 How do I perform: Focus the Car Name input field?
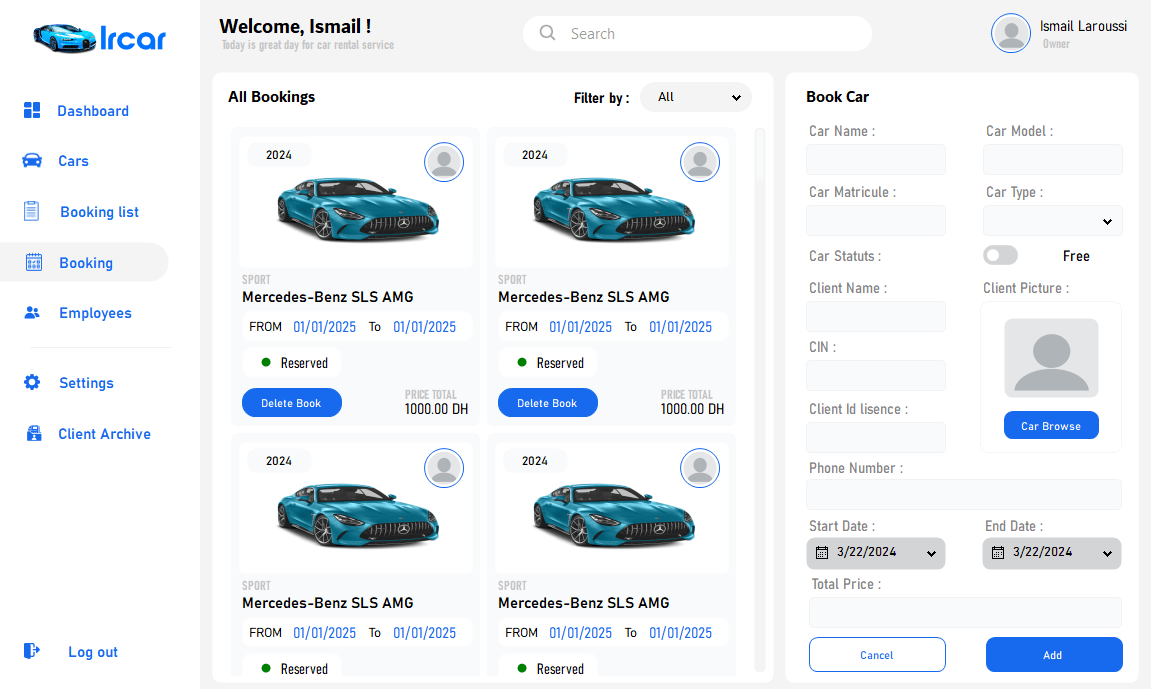pos(876,159)
